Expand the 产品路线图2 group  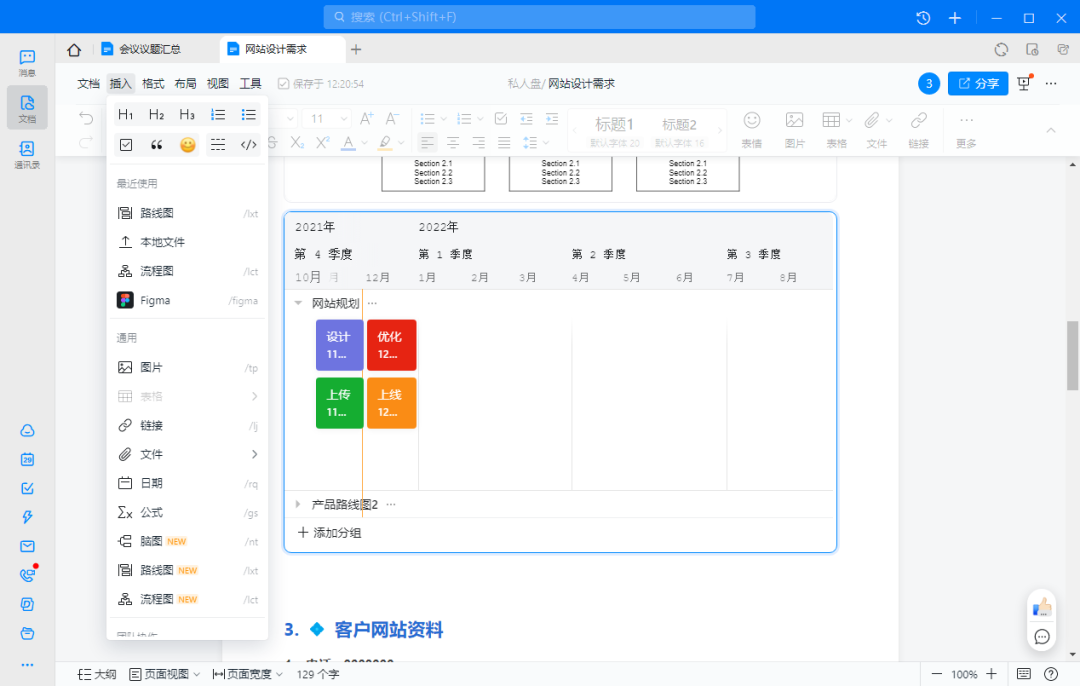298,505
